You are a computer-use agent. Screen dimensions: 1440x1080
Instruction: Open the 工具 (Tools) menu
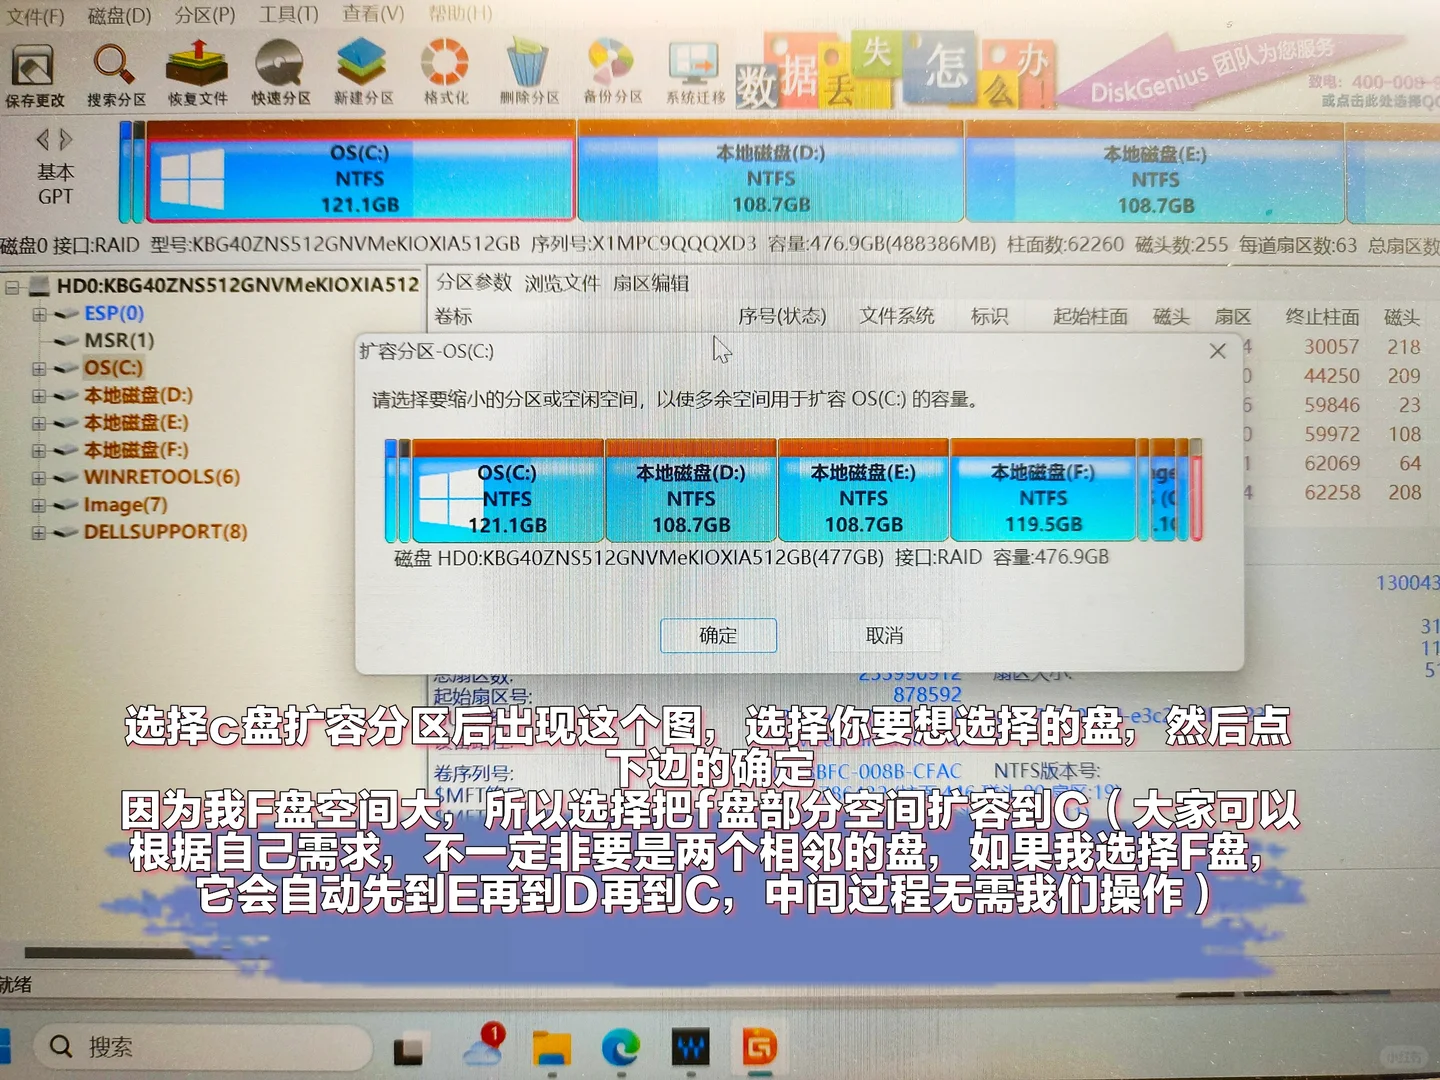point(289,15)
